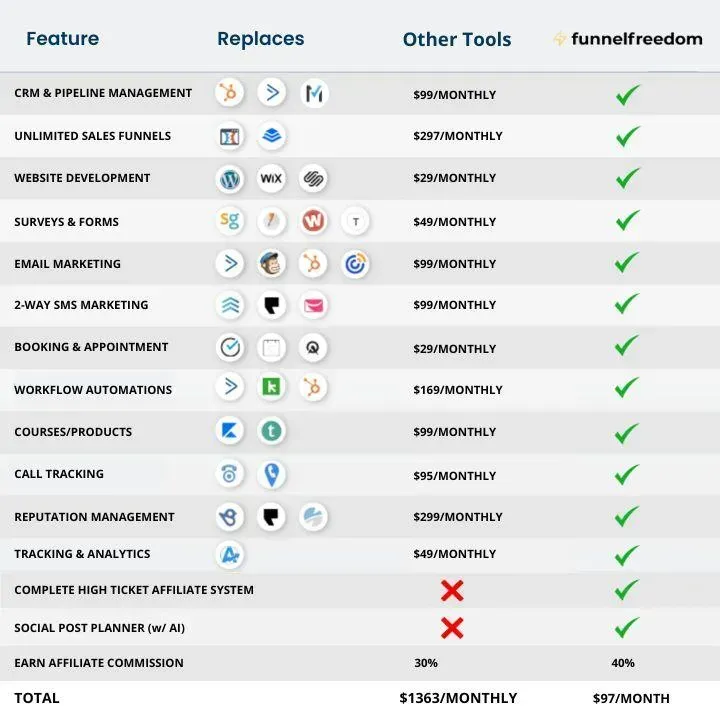Click the Kajabi icon in Courses/Products row
Screen dimensions: 720x720
pos(230,431)
